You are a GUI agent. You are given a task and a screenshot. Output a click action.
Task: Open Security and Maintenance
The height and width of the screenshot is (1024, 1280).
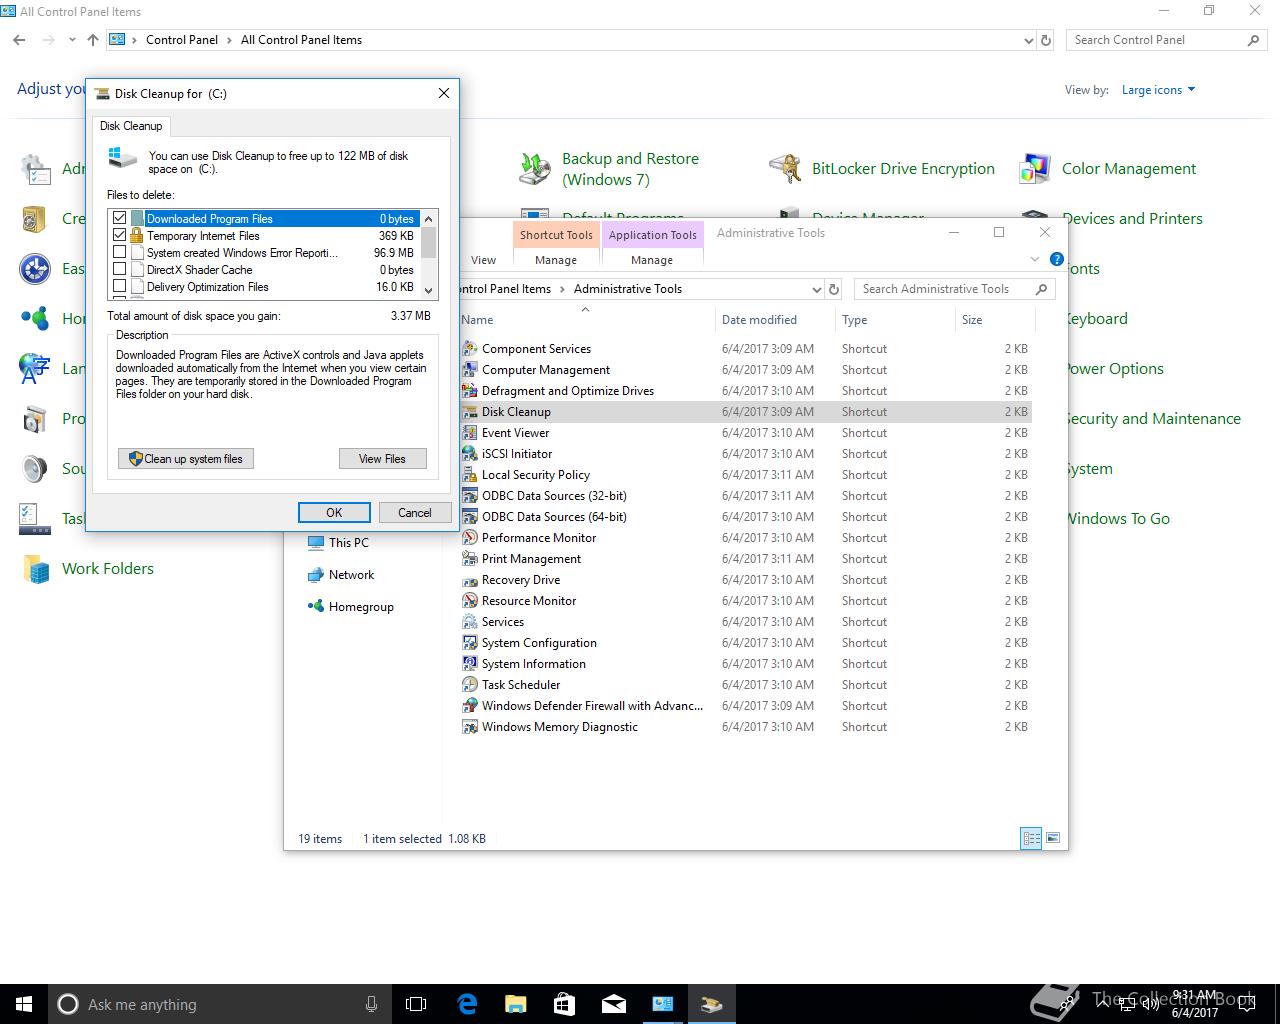(1152, 419)
